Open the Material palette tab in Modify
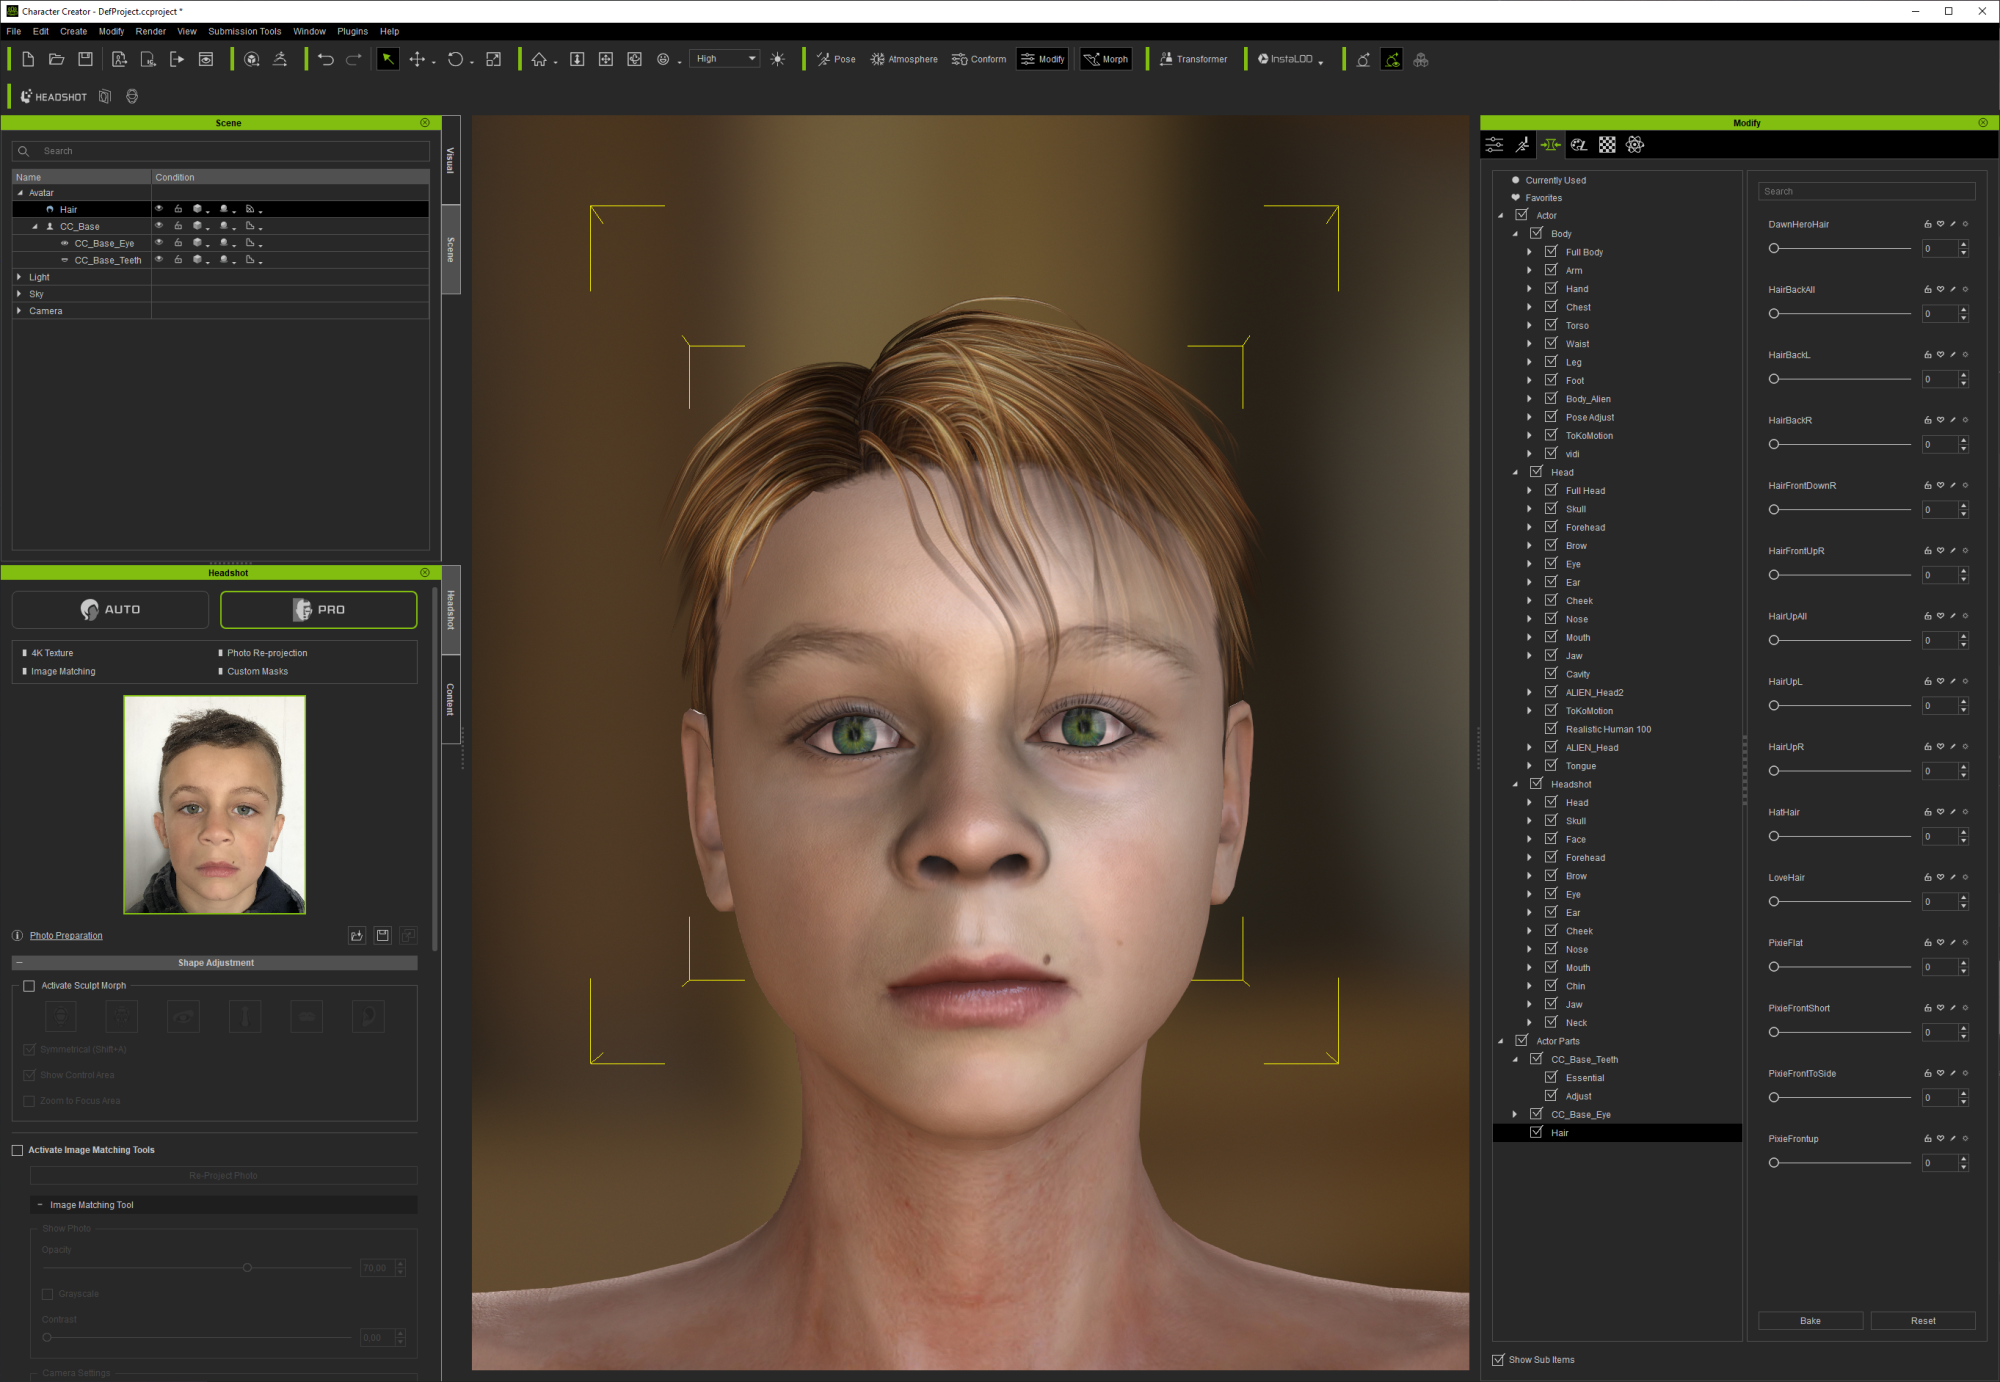Screen dimensions: 2000x1382 1579,145
